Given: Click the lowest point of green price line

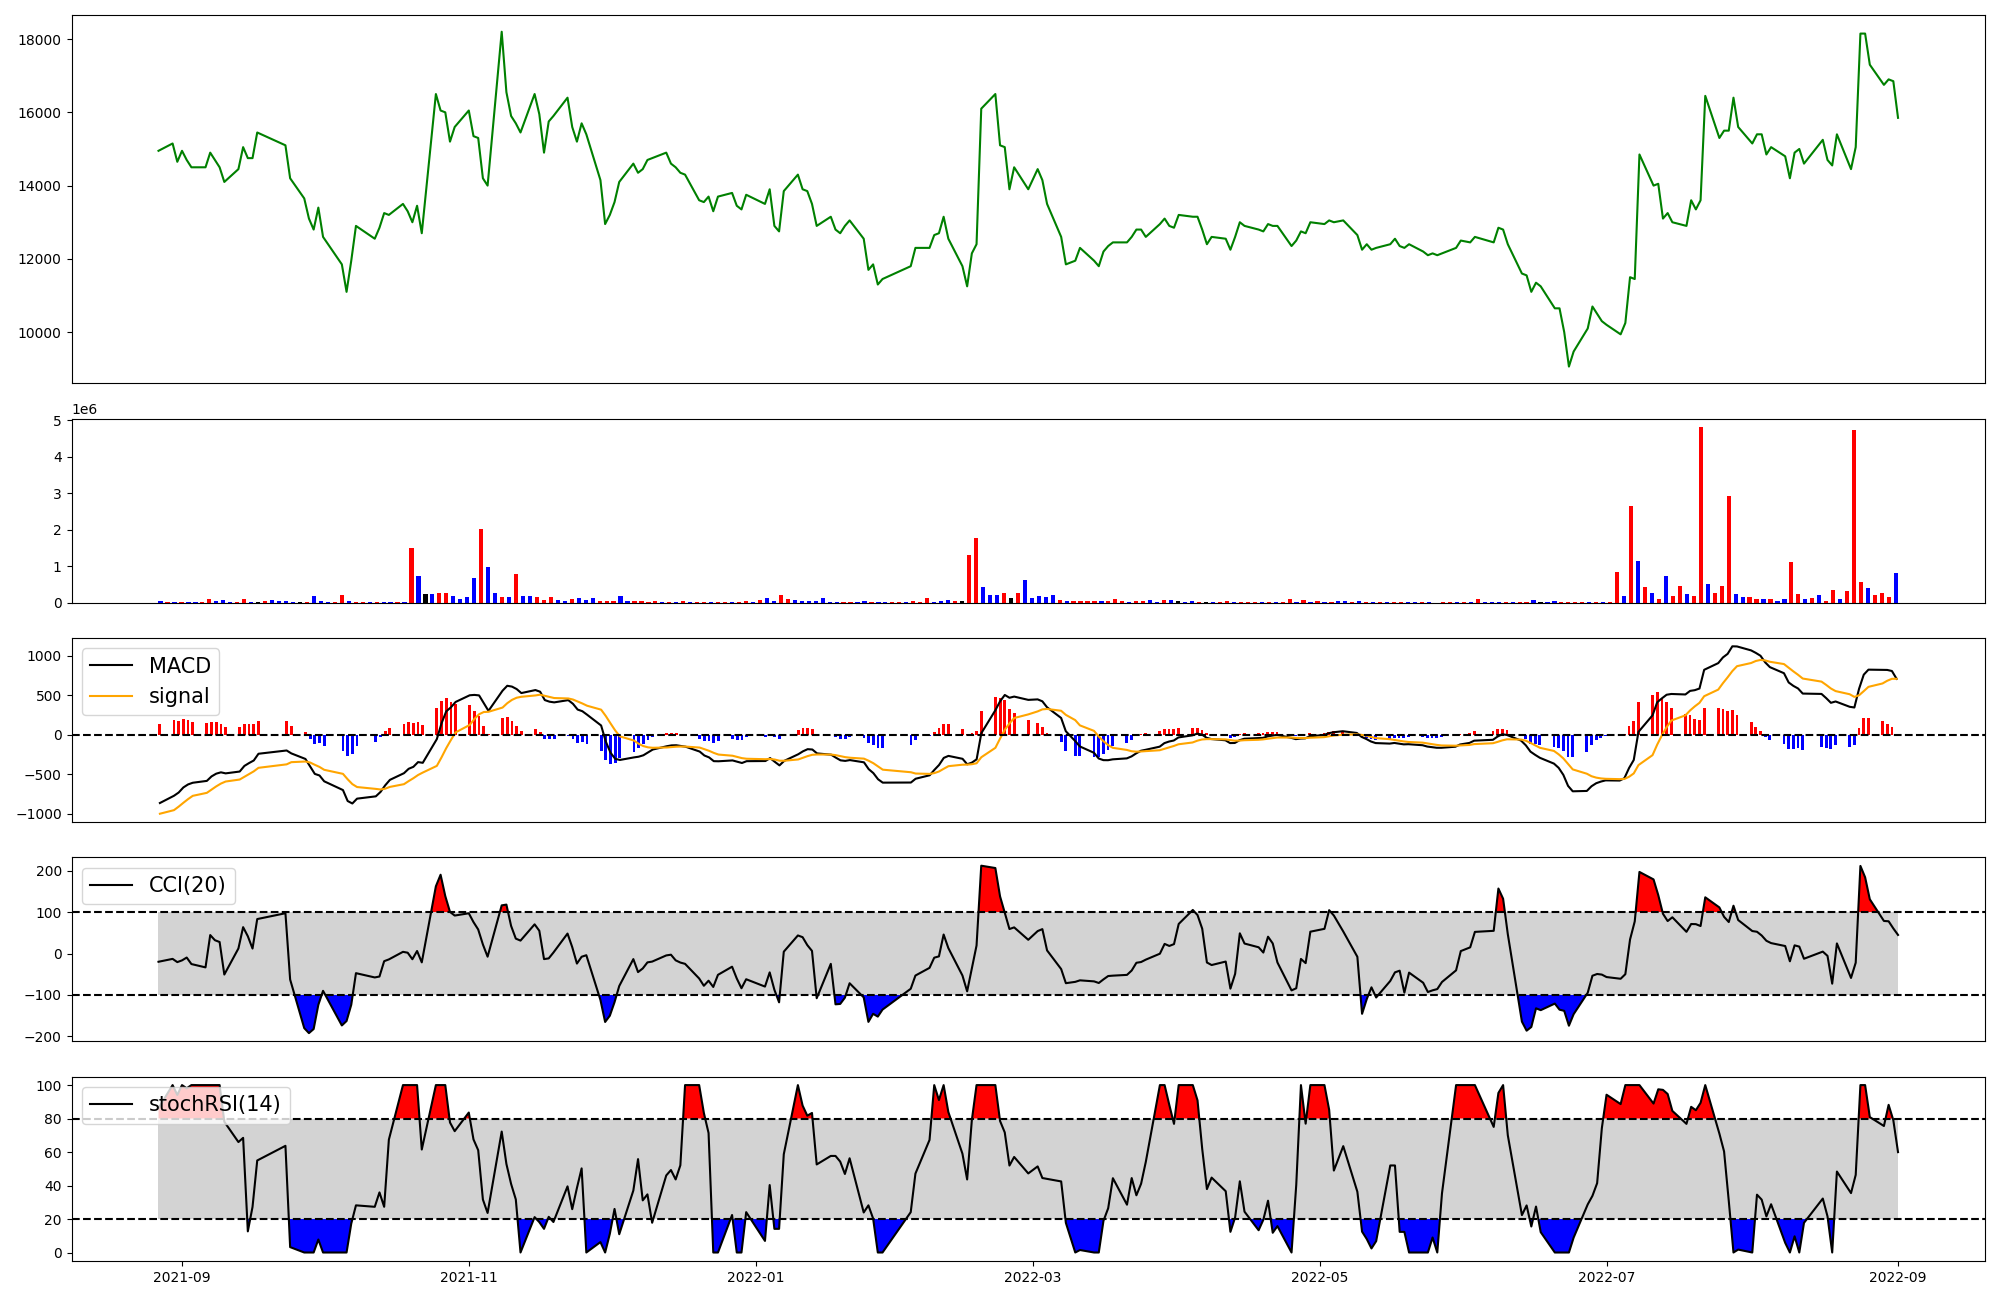Looking at the screenshot, I should 1569,366.
